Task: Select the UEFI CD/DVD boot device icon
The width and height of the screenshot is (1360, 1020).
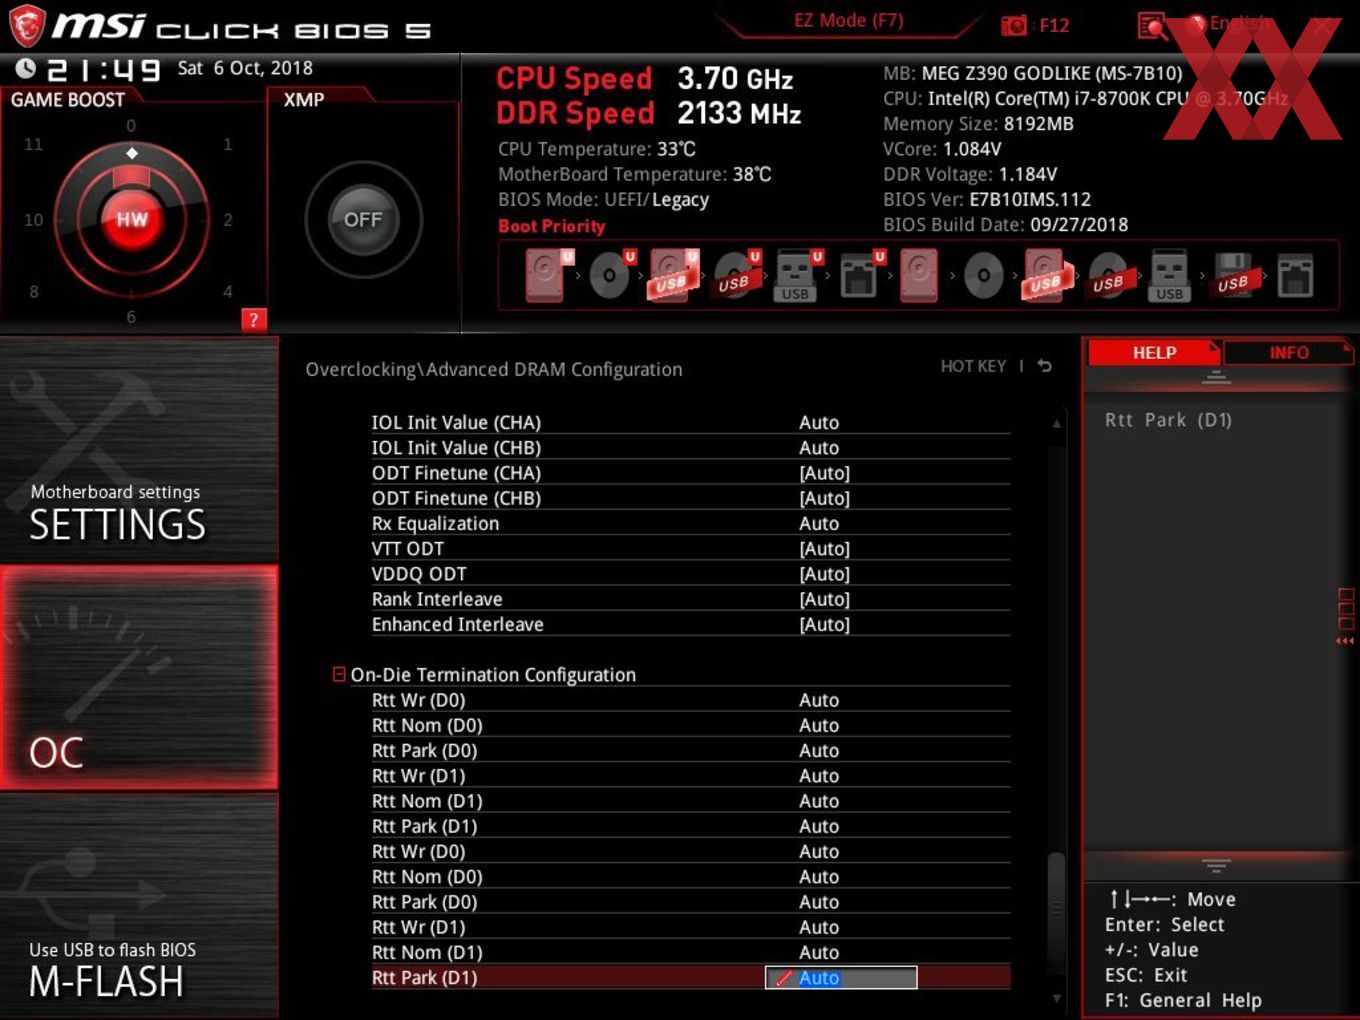Action: pyautogui.click(x=611, y=275)
